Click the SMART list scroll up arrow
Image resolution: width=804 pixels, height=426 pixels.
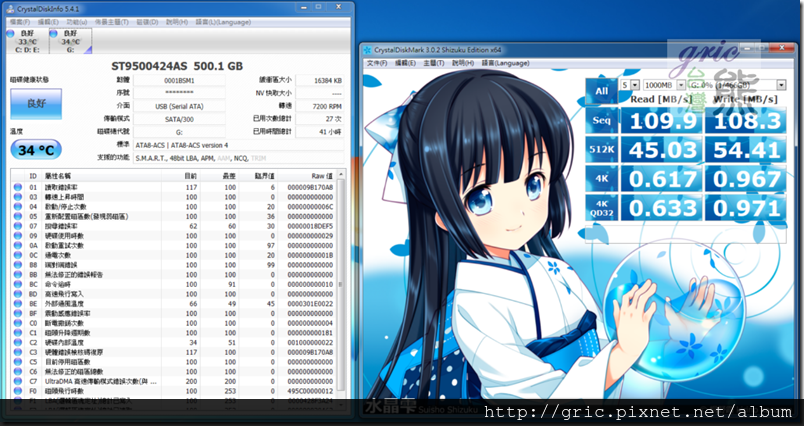point(341,175)
